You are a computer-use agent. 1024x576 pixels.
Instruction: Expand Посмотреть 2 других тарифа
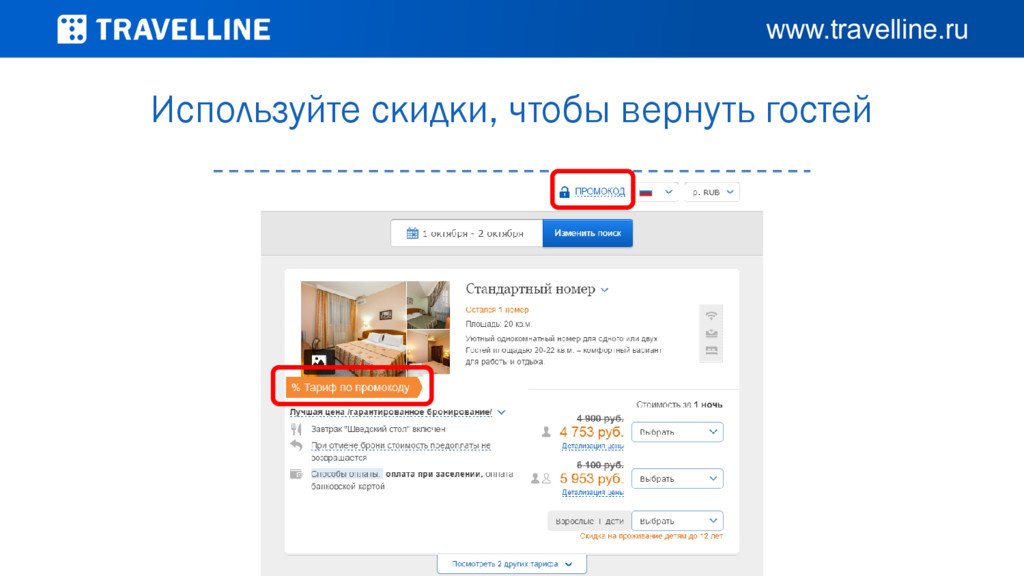pyautogui.click(x=511, y=564)
